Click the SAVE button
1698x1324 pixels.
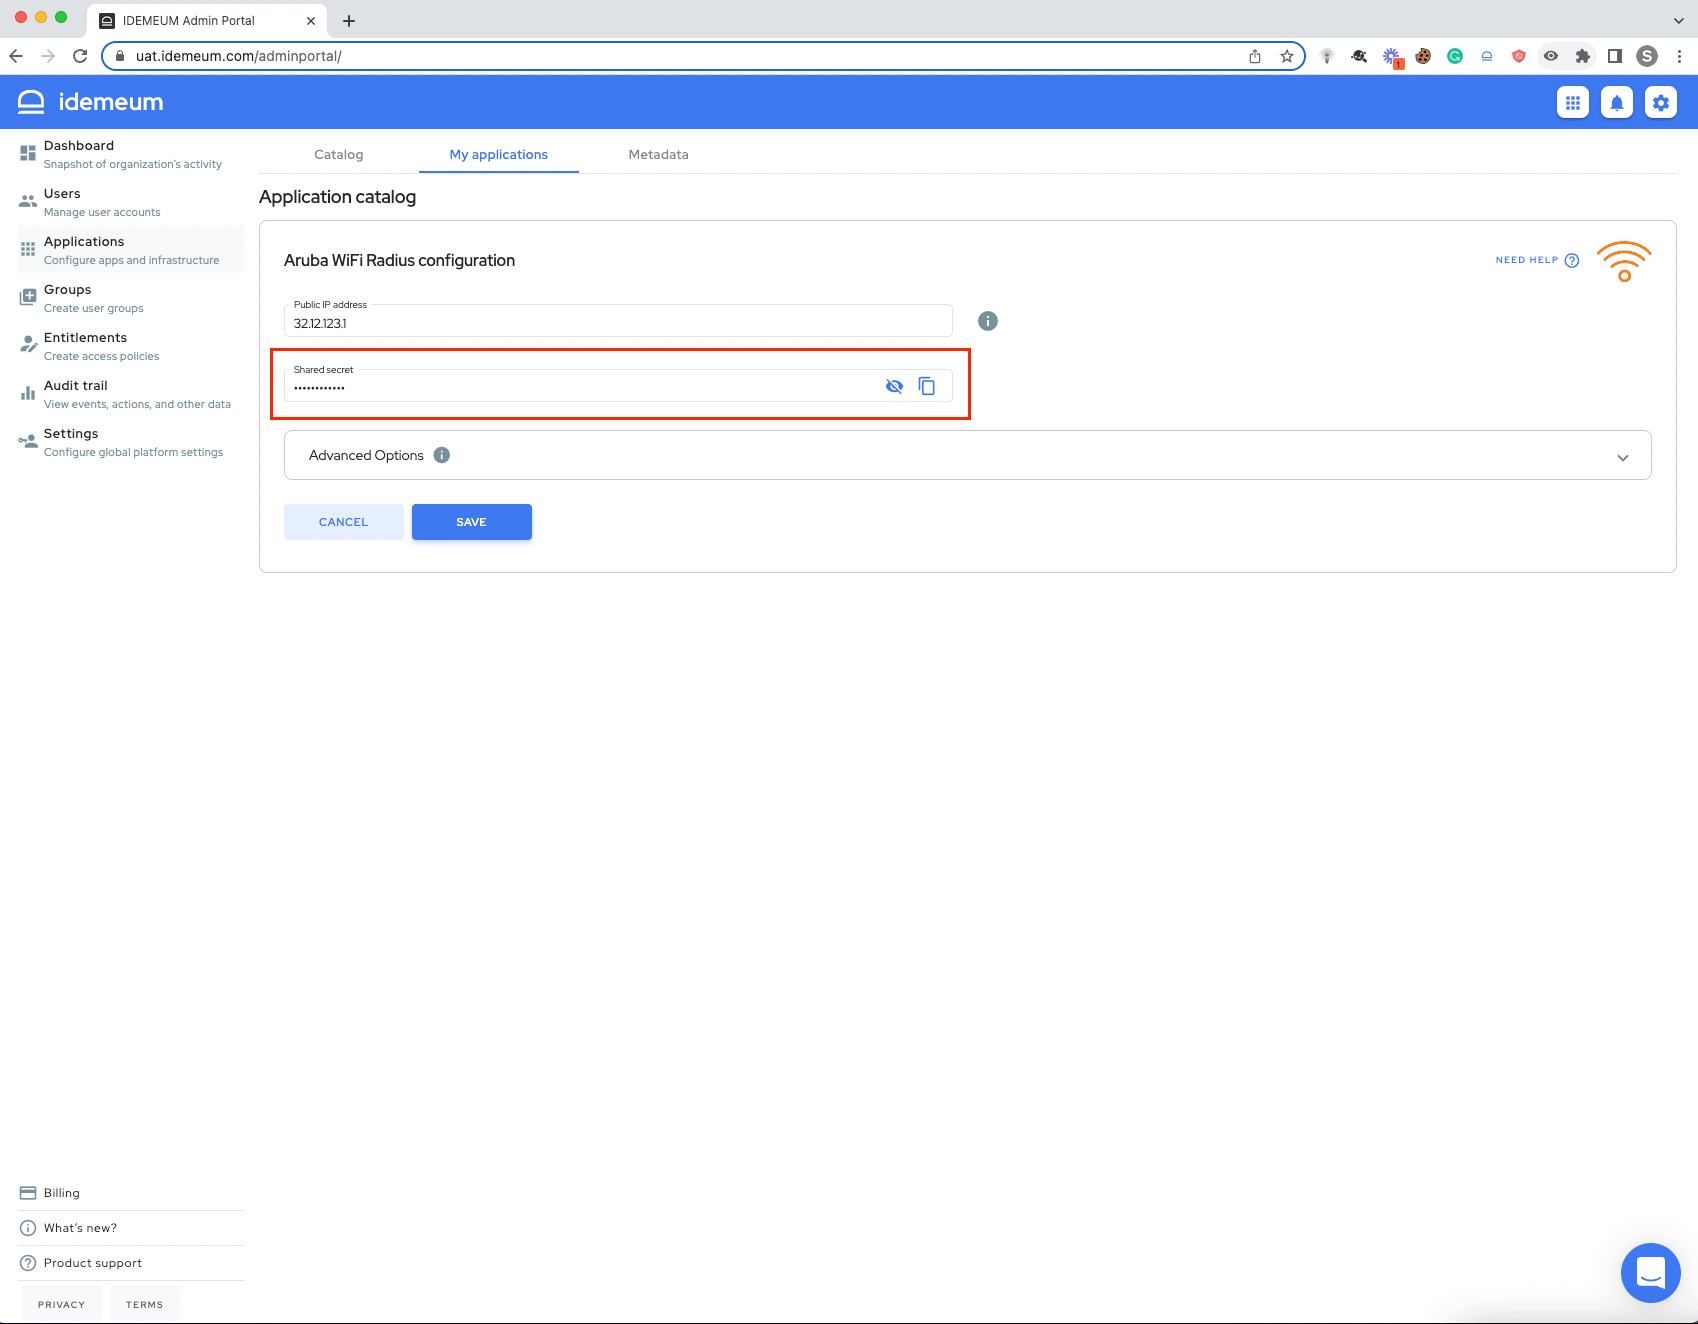[x=472, y=522]
